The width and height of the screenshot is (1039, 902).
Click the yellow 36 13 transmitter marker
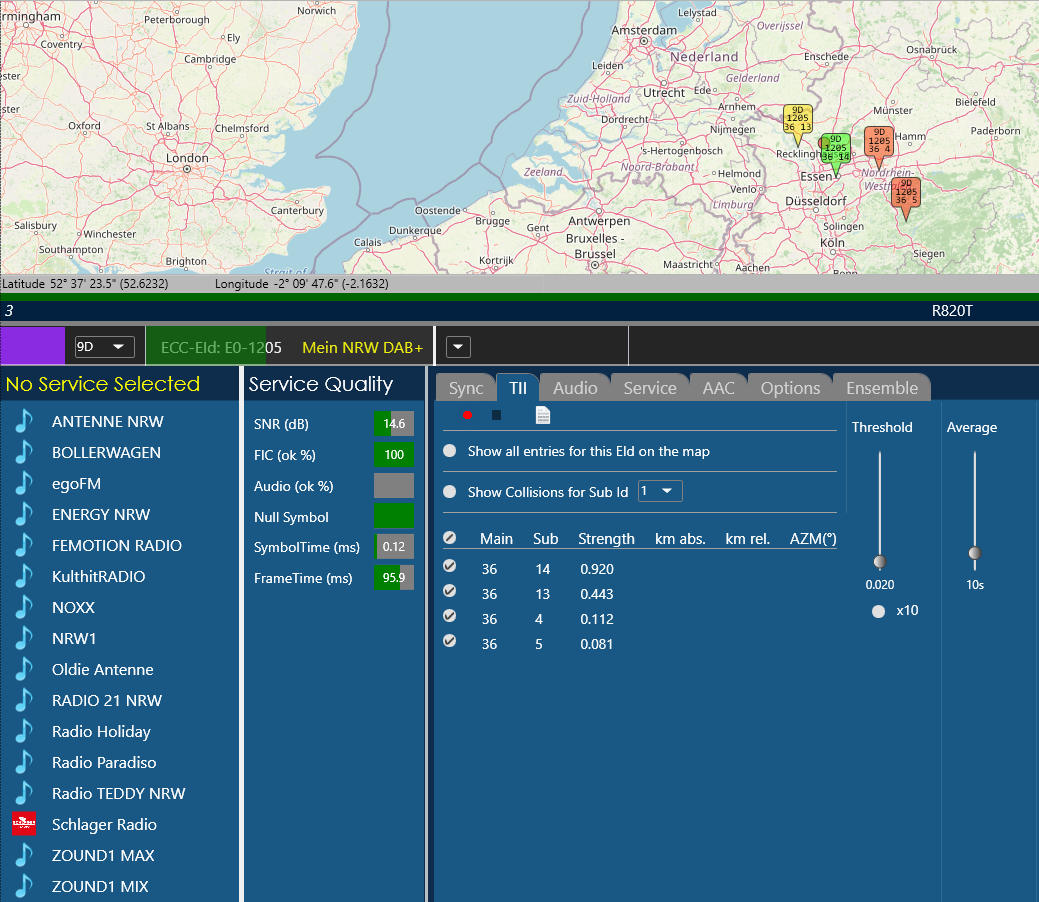tap(796, 119)
